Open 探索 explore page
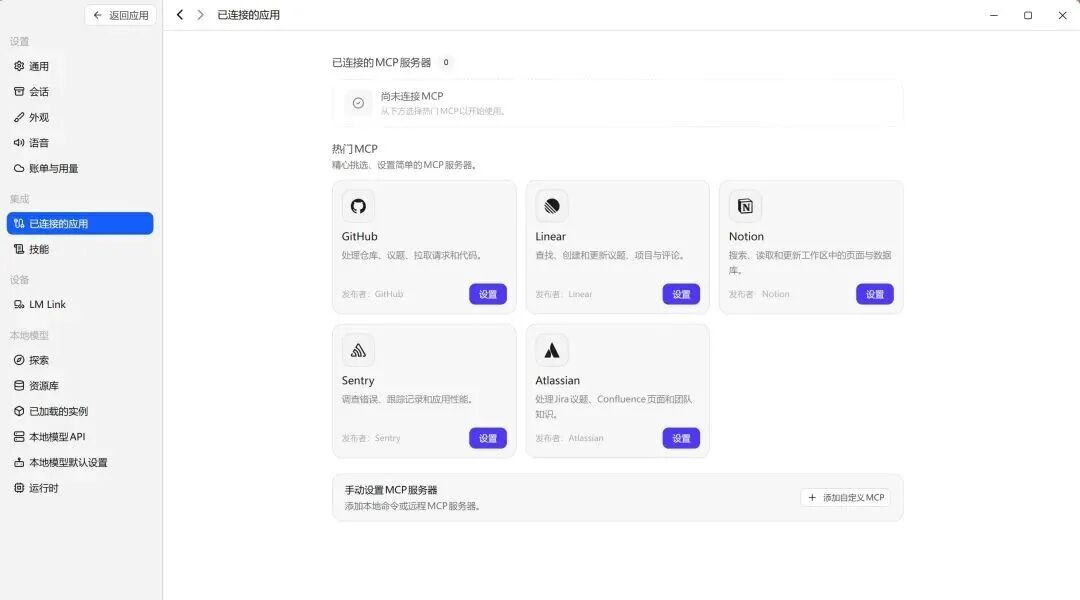 [80, 360]
